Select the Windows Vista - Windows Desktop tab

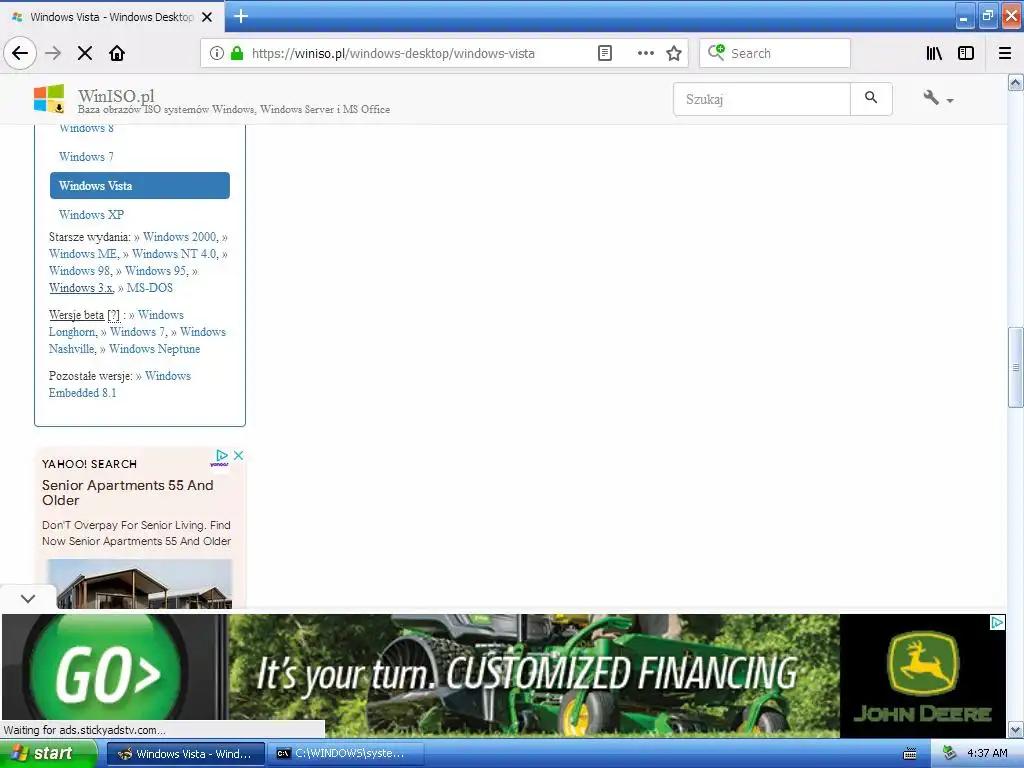112,17
